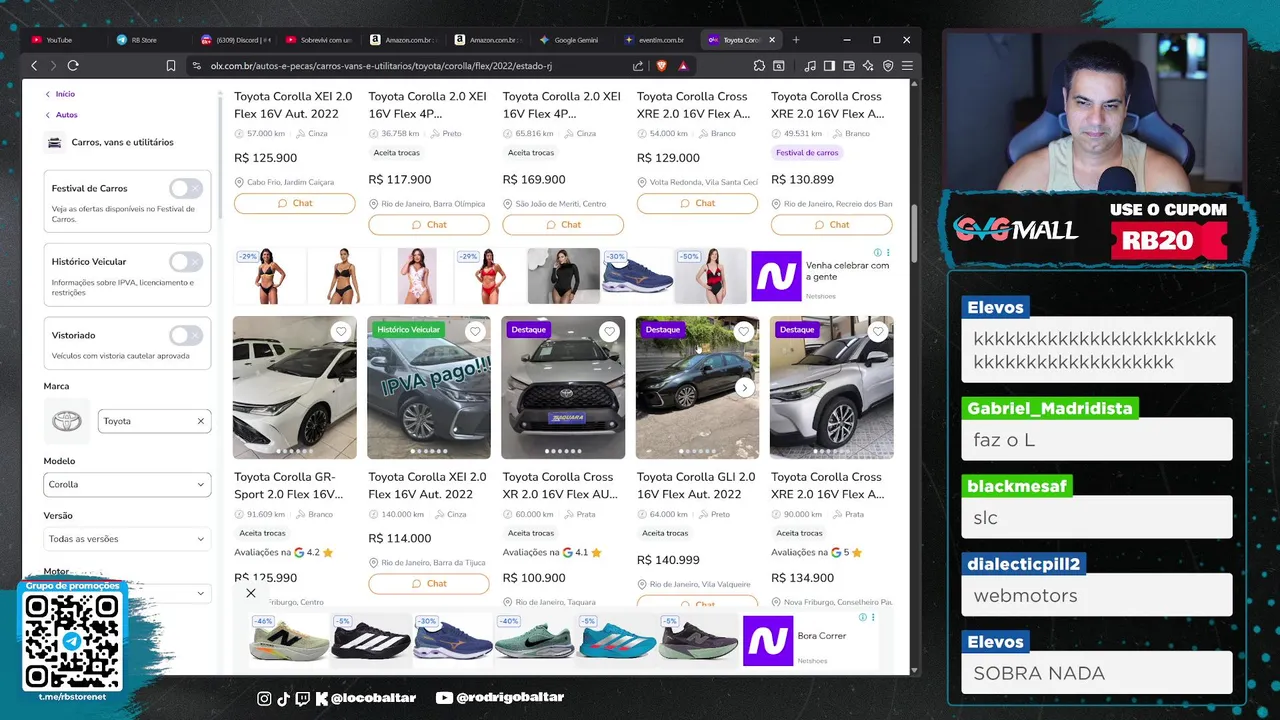Expand the Versão Todas as versões dropdown

tap(127, 539)
